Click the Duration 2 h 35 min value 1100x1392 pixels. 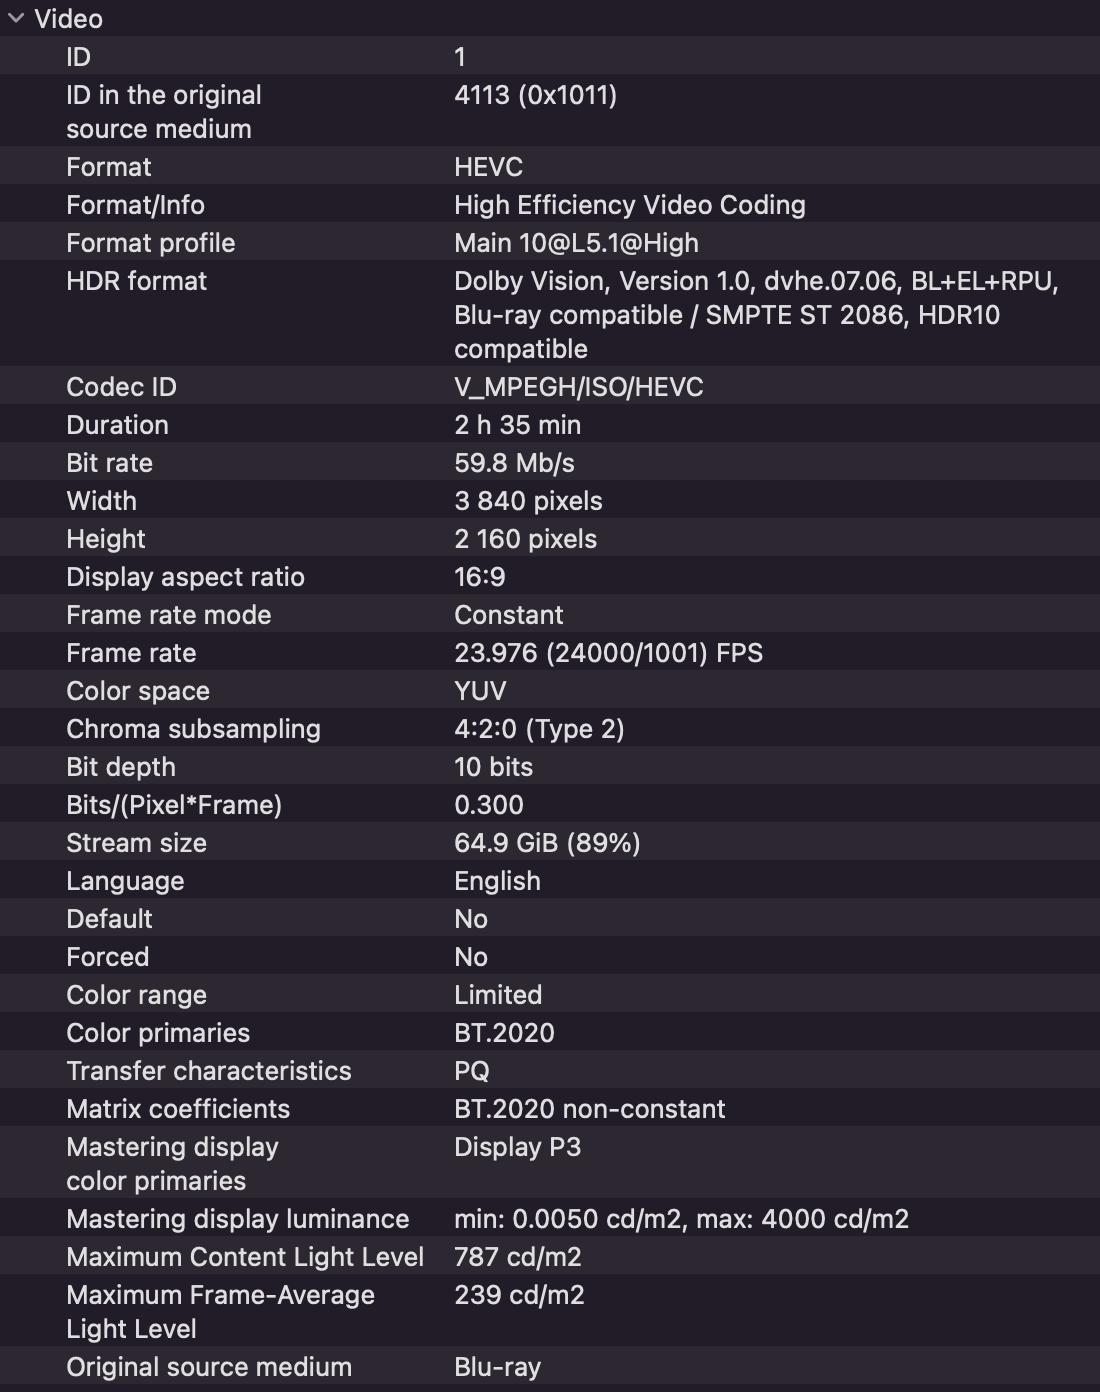click(x=517, y=424)
